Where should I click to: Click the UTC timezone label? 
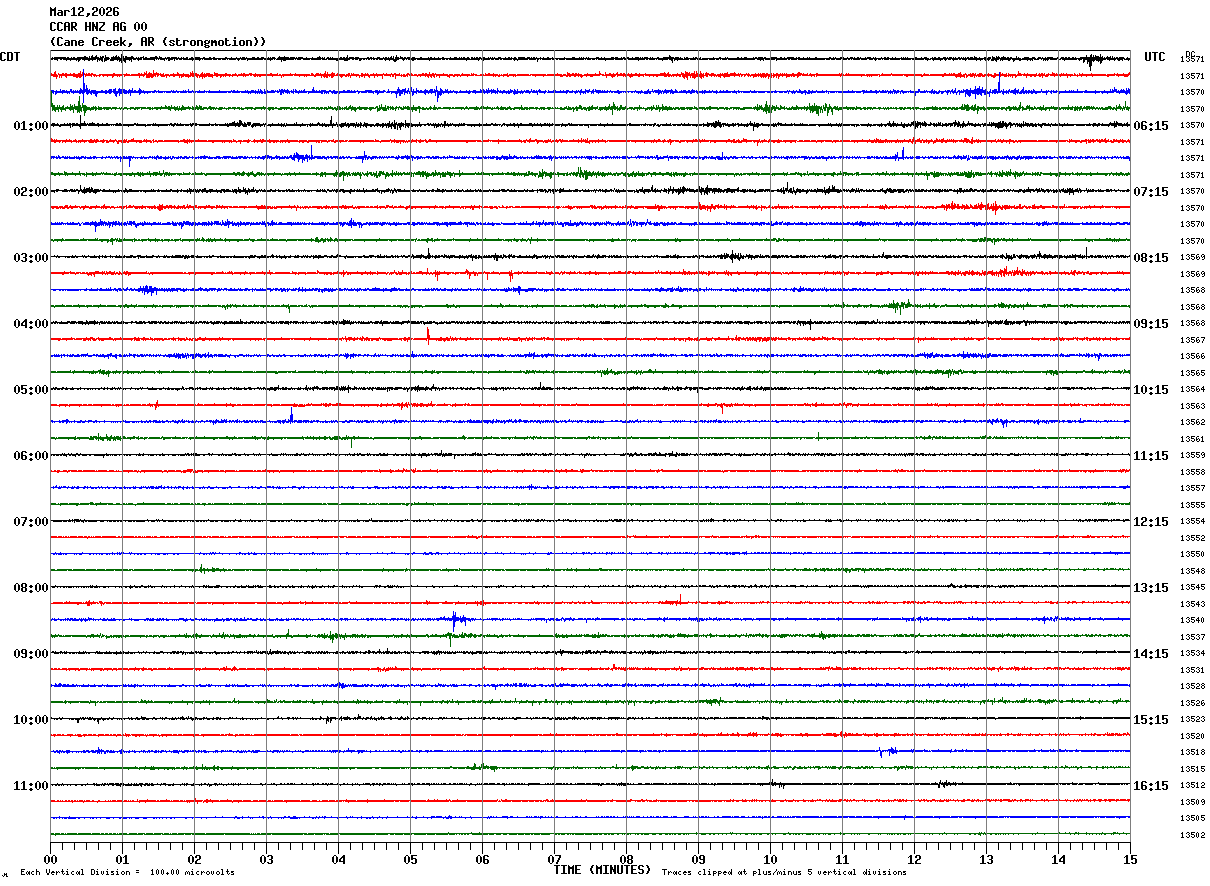click(1155, 57)
